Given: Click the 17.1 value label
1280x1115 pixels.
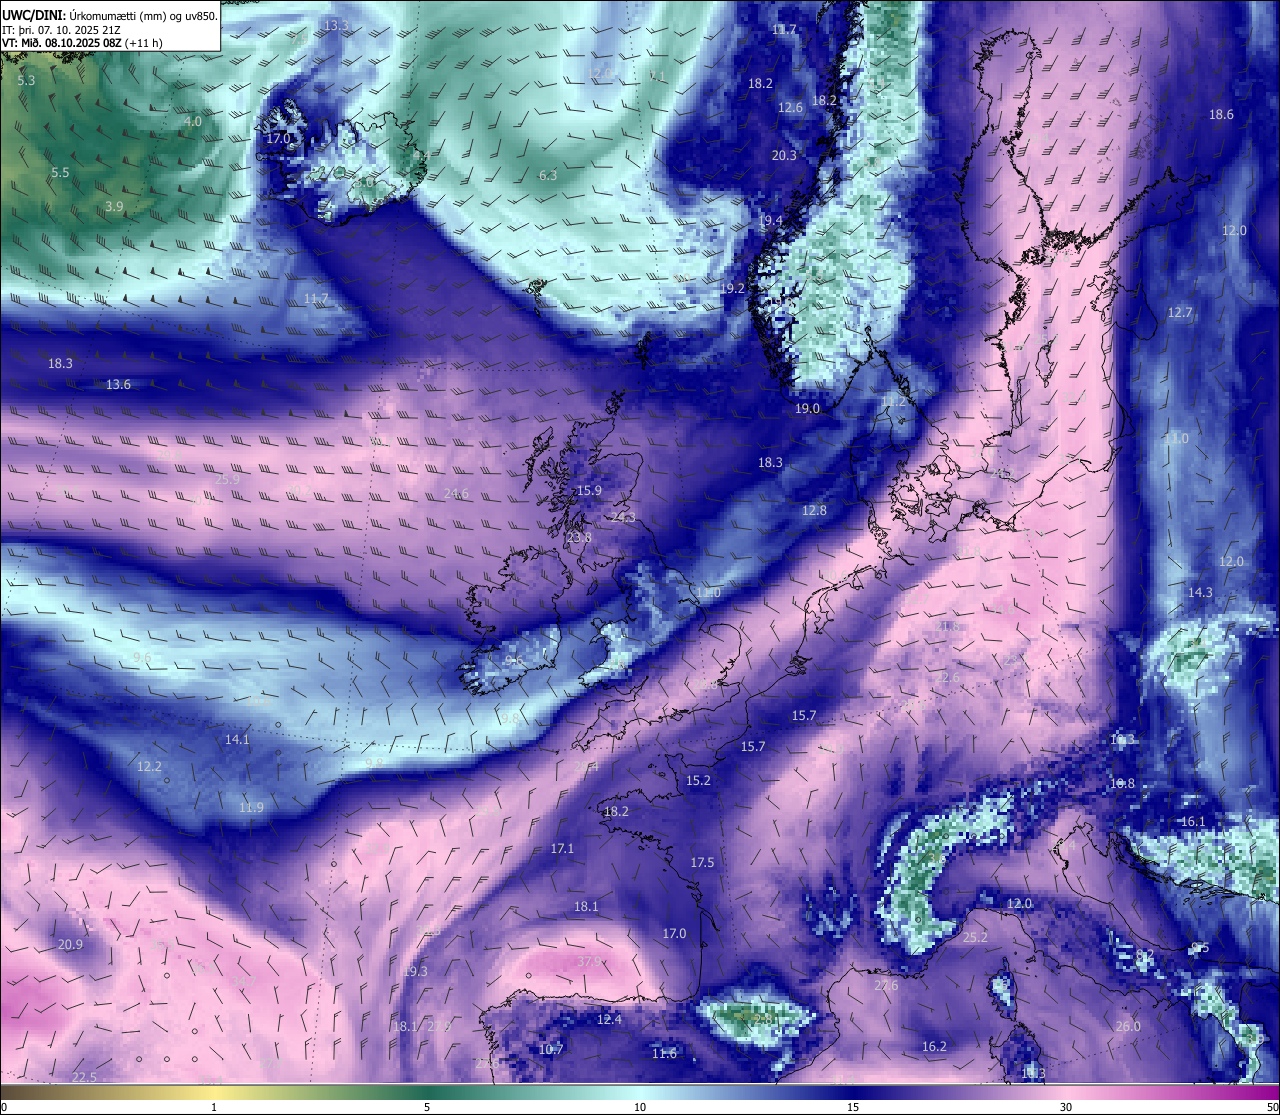Looking at the screenshot, I should pyautogui.click(x=562, y=848).
